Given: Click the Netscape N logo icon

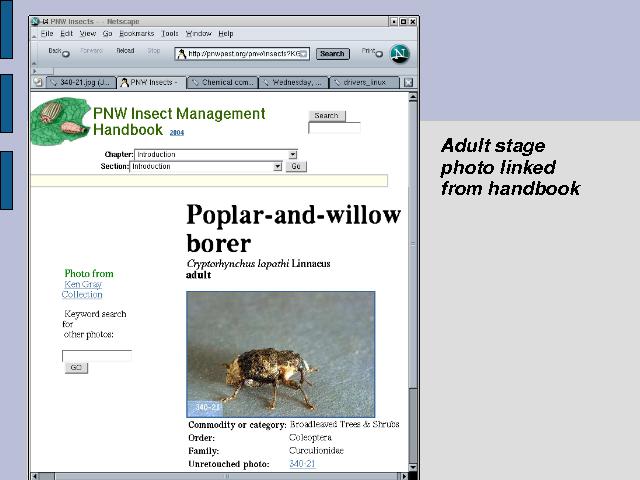Looking at the screenshot, I should 400,54.
